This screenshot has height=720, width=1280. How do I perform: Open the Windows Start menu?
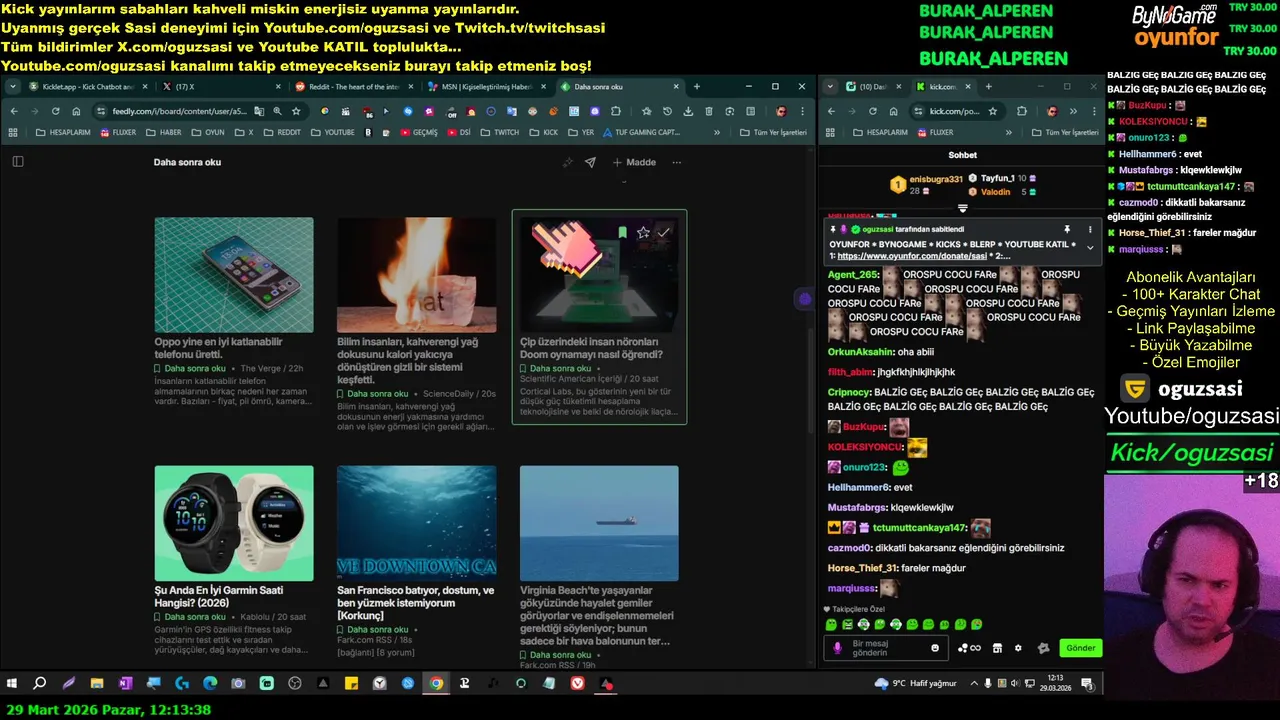coord(12,684)
